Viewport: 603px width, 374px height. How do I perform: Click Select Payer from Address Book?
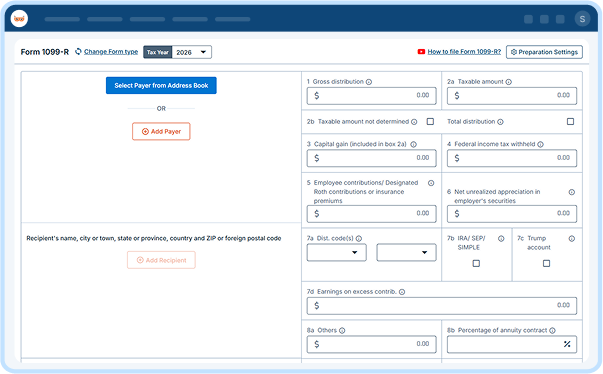point(161,85)
